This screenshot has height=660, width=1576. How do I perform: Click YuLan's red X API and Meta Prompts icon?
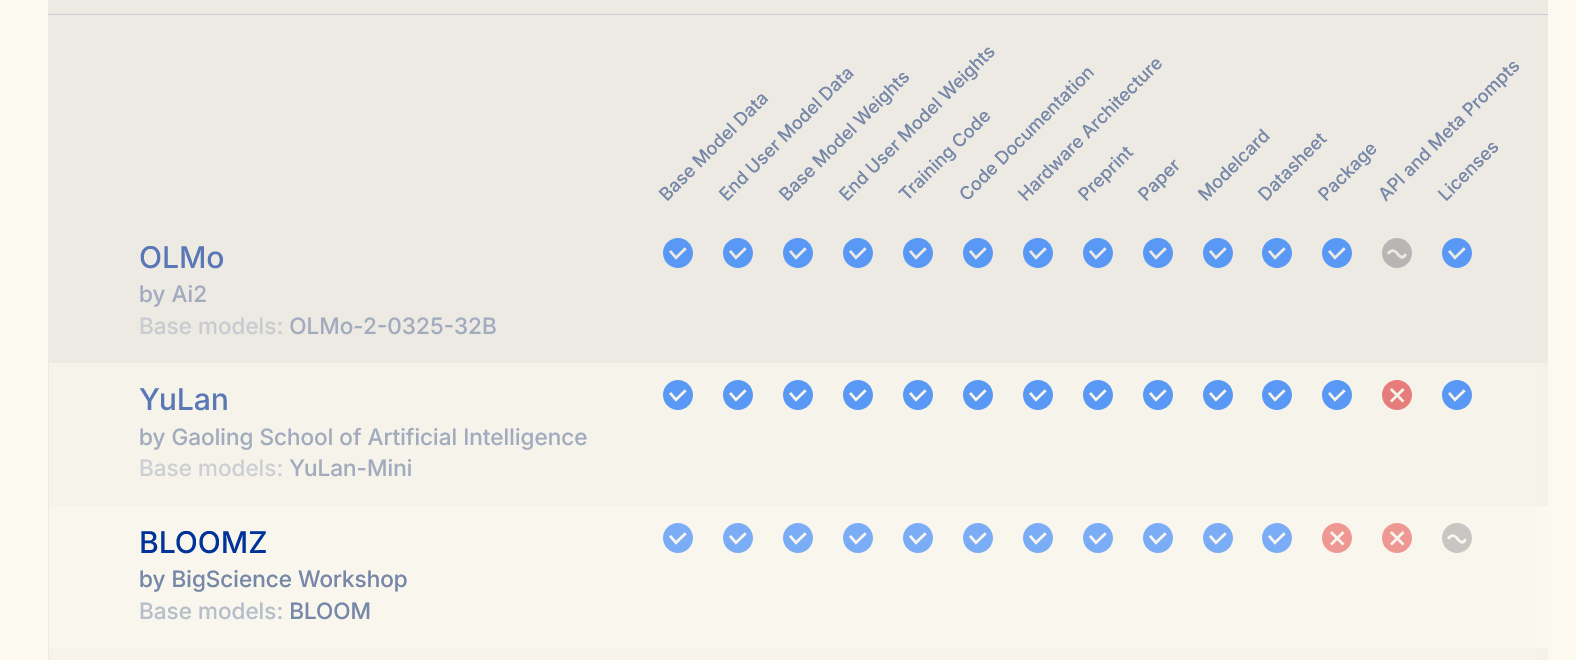coord(1397,395)
